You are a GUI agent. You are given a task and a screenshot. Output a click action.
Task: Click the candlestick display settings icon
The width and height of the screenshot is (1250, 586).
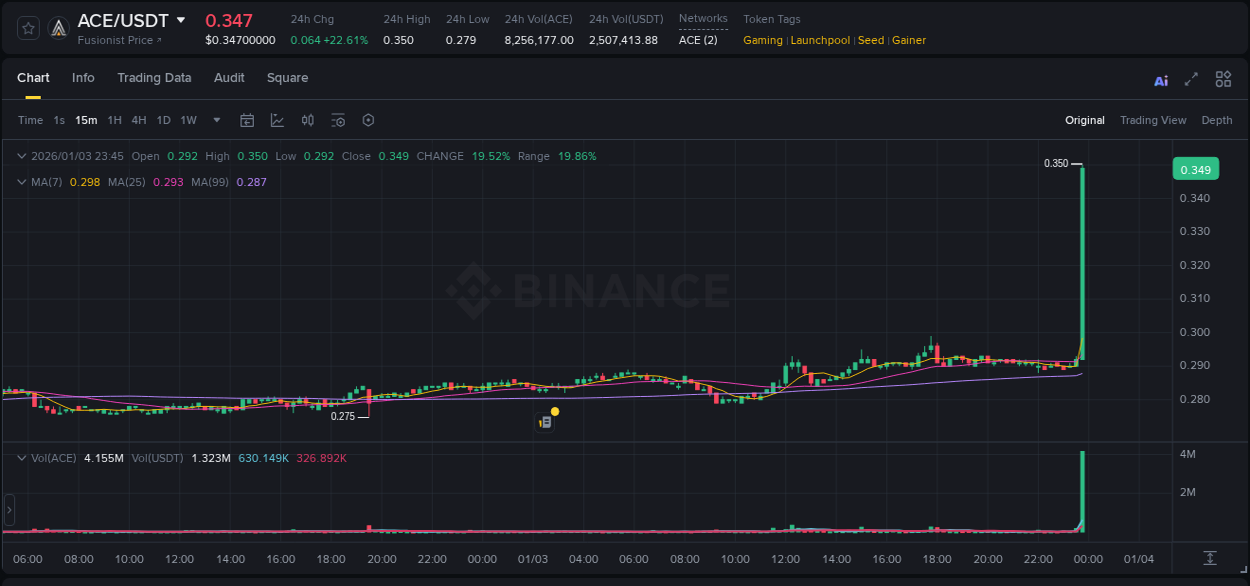[308, 120]
